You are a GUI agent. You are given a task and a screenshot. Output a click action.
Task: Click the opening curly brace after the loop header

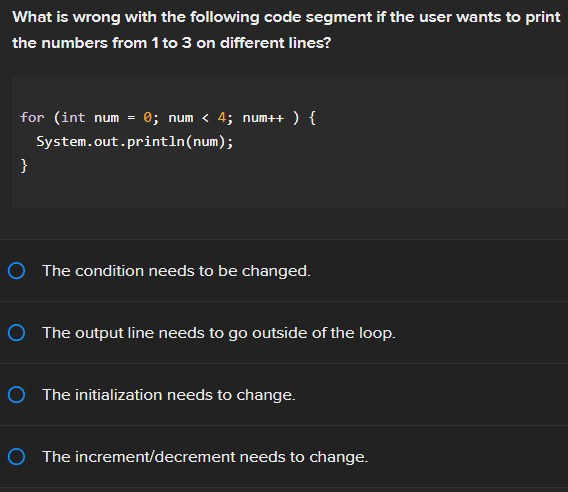click(x=313, y=118)
